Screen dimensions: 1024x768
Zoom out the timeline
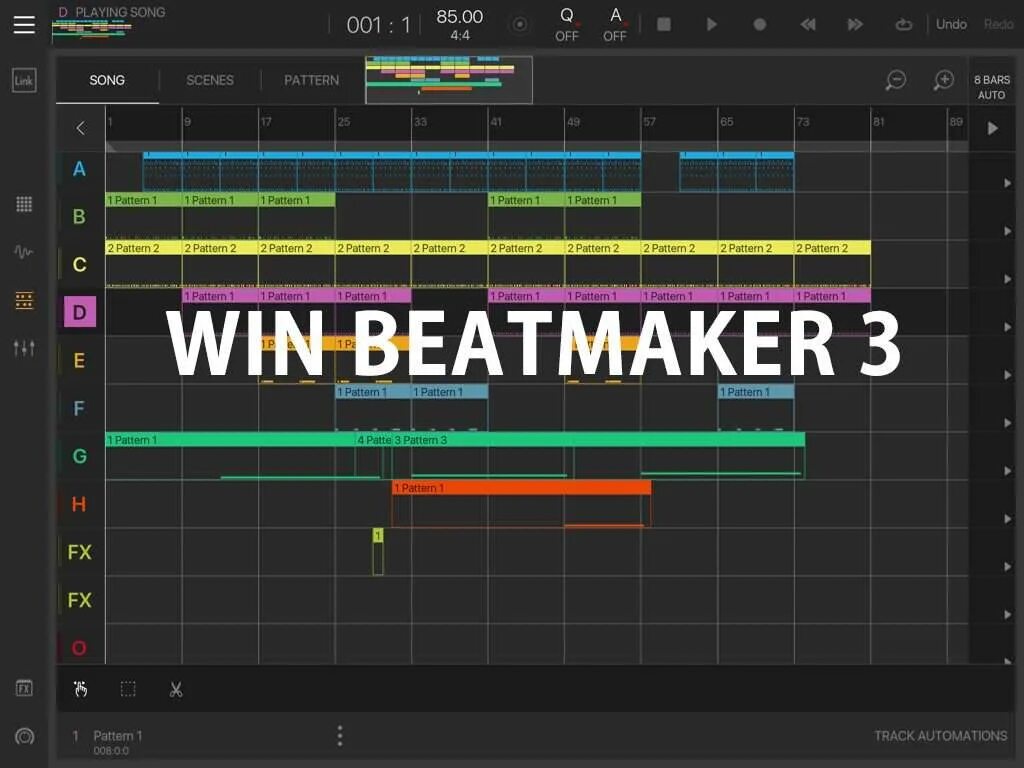(895, 80)
